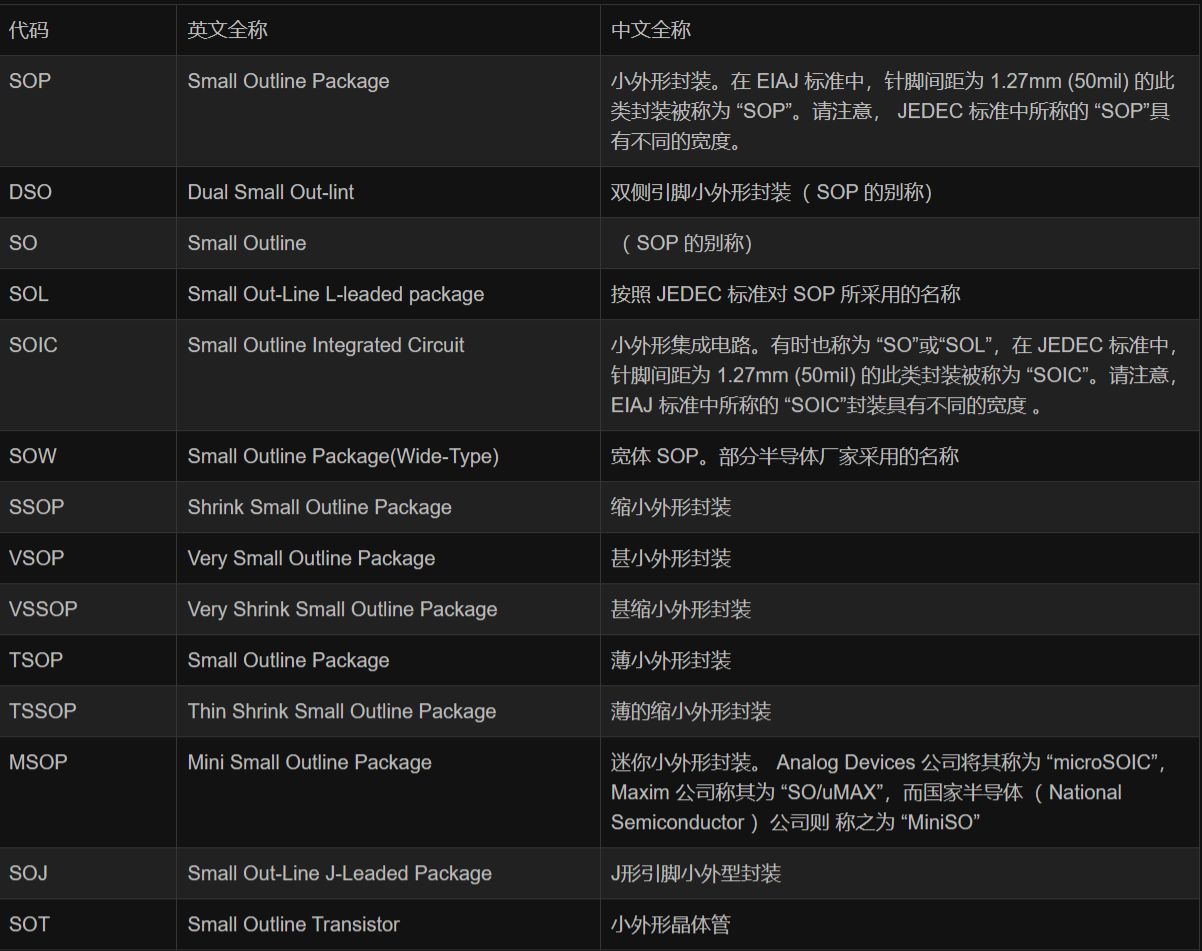
Task: Click the 英文全称 column header
Action: 230,29
